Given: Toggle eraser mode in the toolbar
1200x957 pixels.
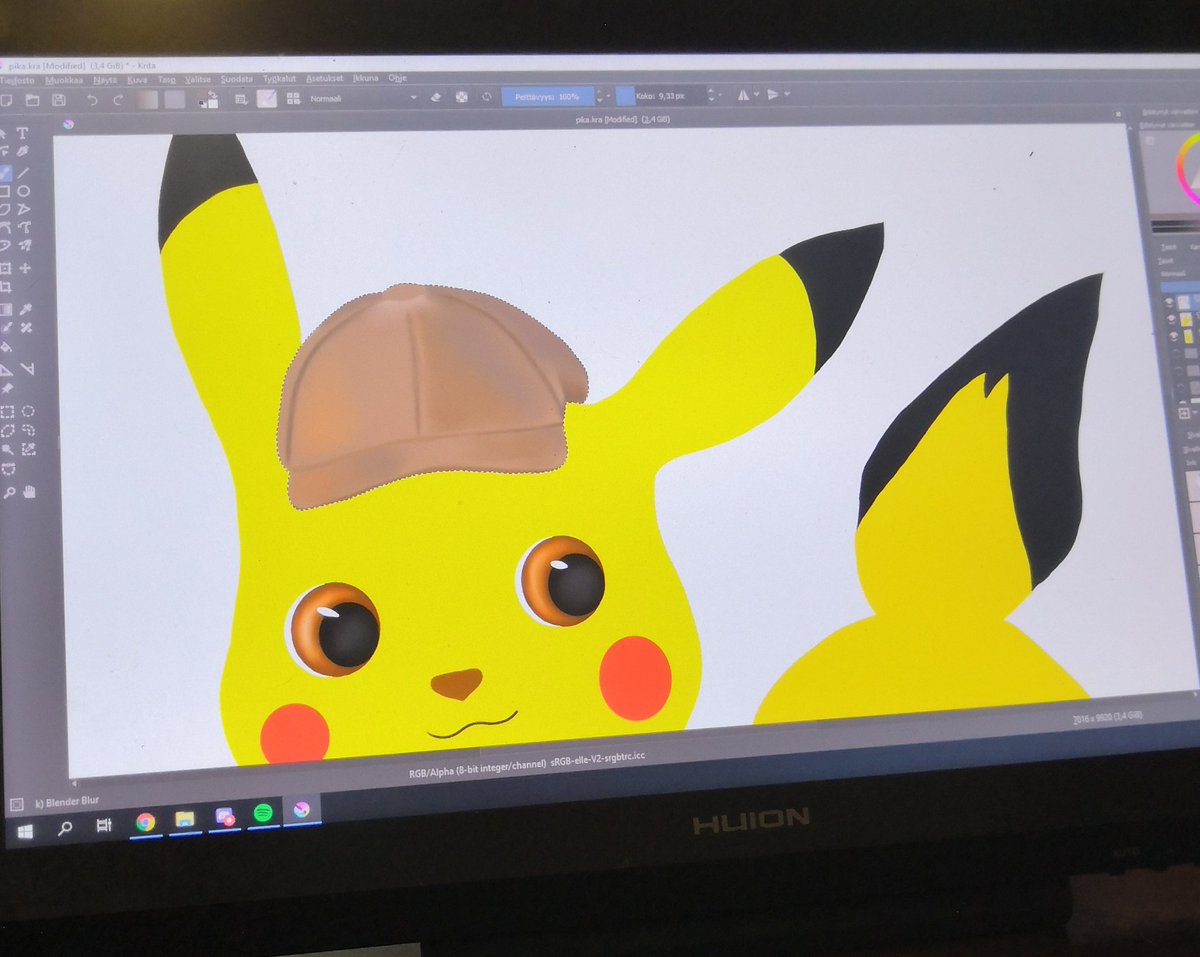Looking at the screenshot, I should pyautogui.click(x=436, y=97).
